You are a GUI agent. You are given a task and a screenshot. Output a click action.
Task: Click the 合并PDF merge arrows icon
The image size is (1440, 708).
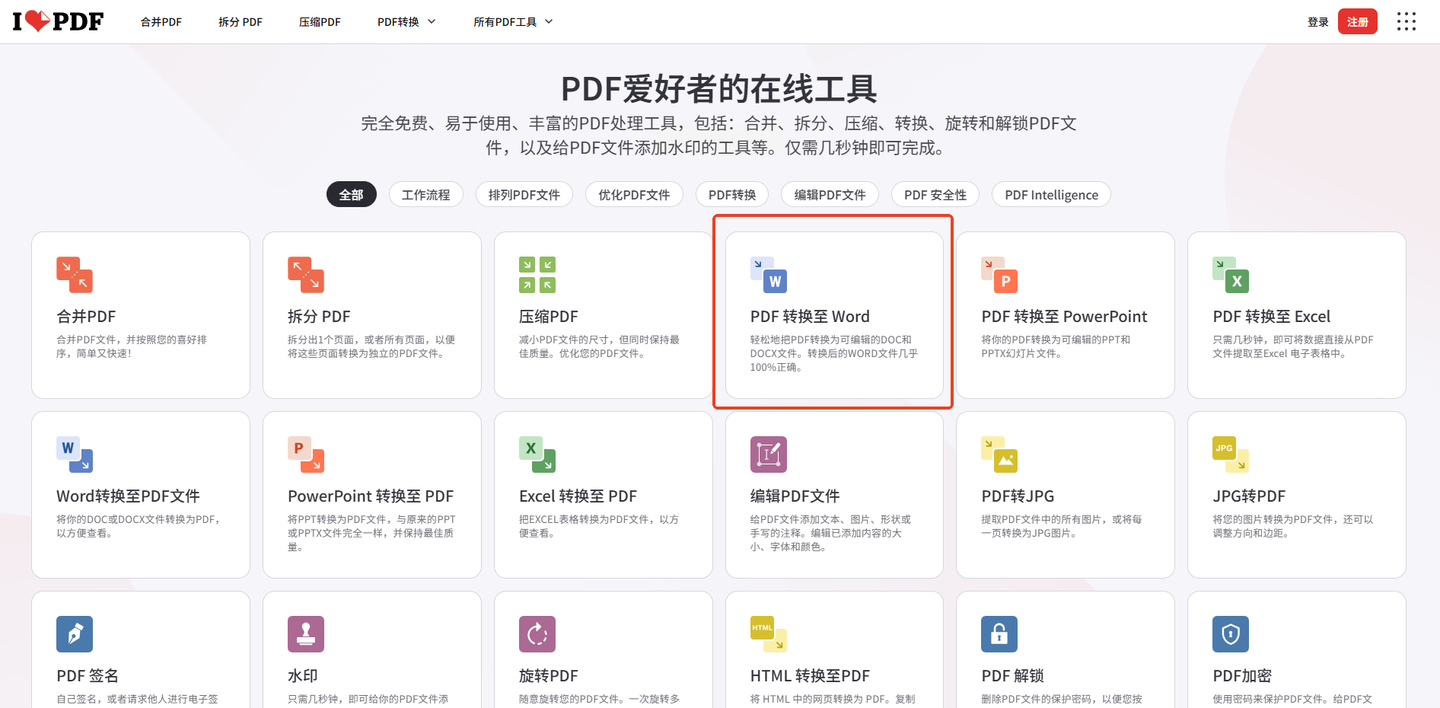click(x=74, y=274)
